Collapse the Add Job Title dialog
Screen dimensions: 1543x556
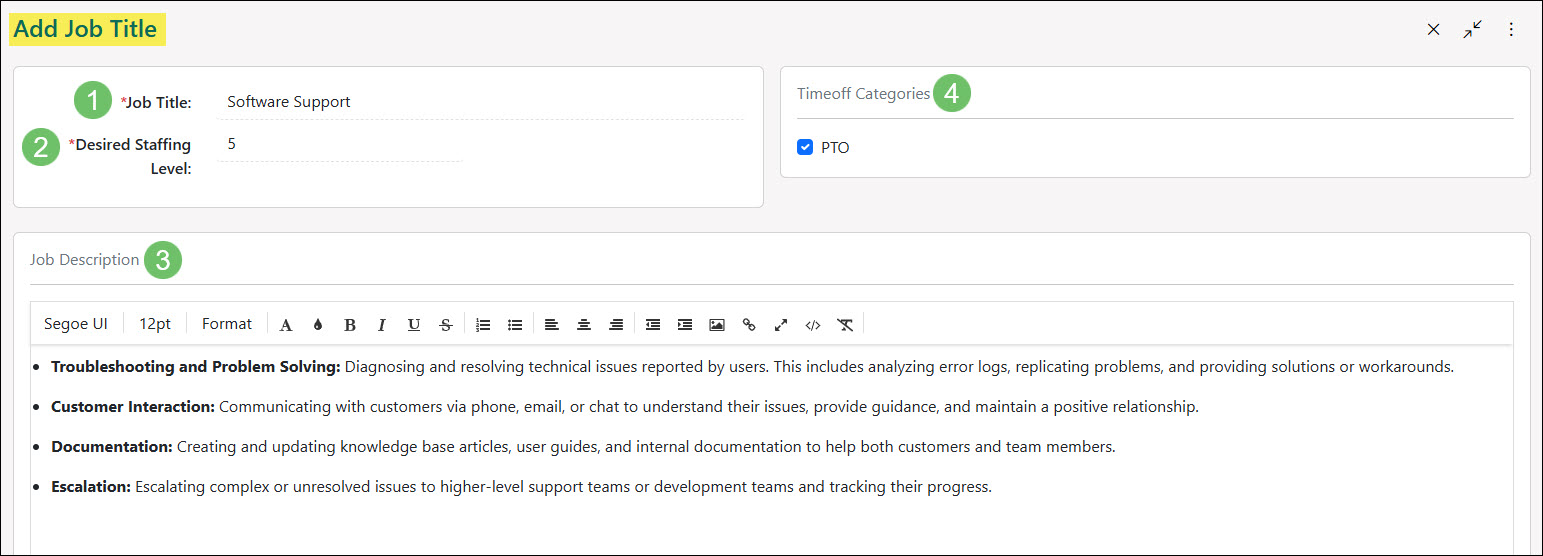(x=1472, y=30)
